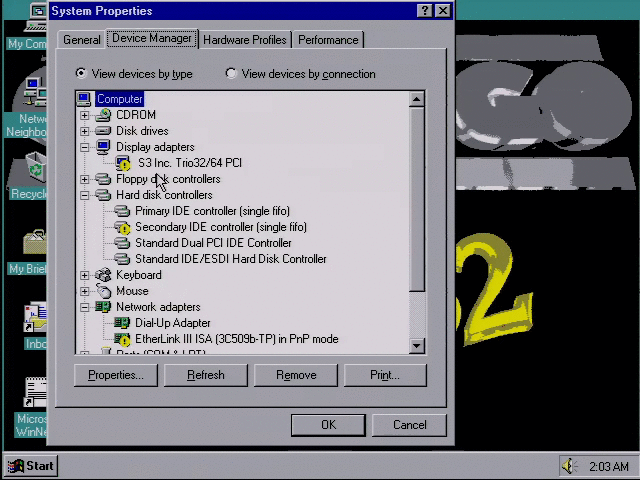The image size is (640, 480).
Task: Click the What's This help button in title bar
Action: coord(424,11)
